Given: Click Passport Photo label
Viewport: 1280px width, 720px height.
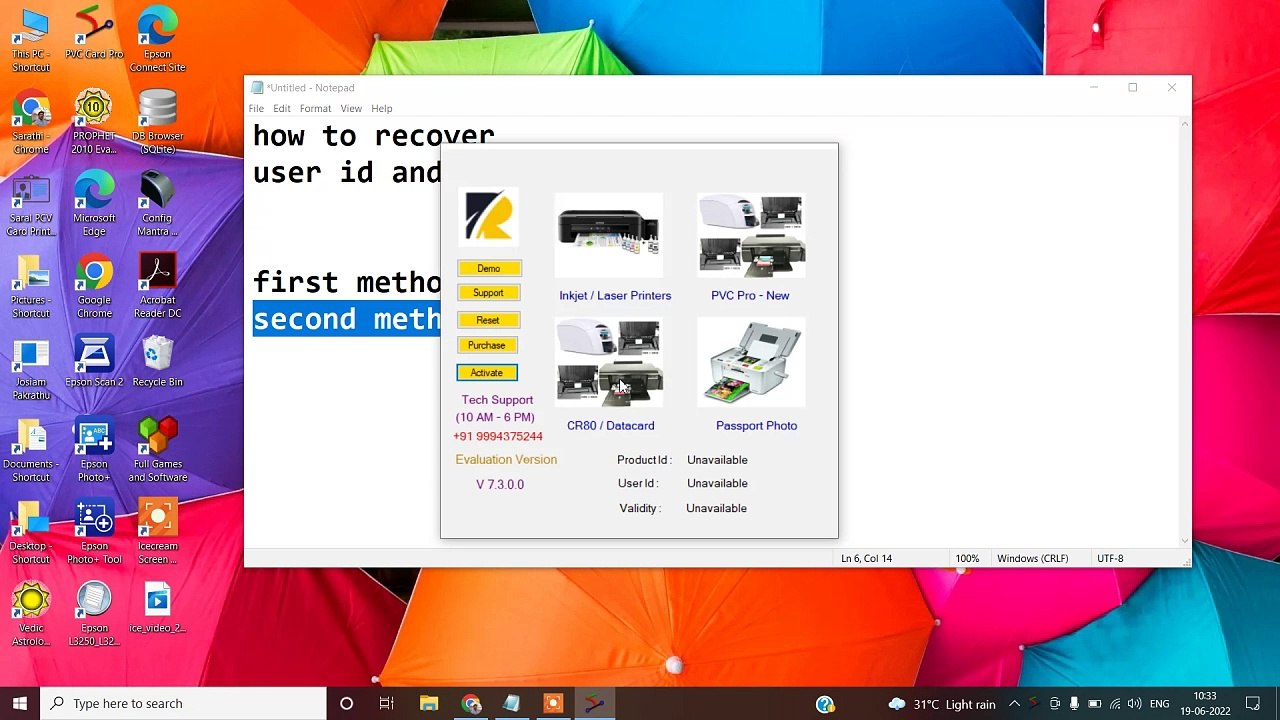Looking at the screenshot, I should pyautogui.click(x=756, y=426).
